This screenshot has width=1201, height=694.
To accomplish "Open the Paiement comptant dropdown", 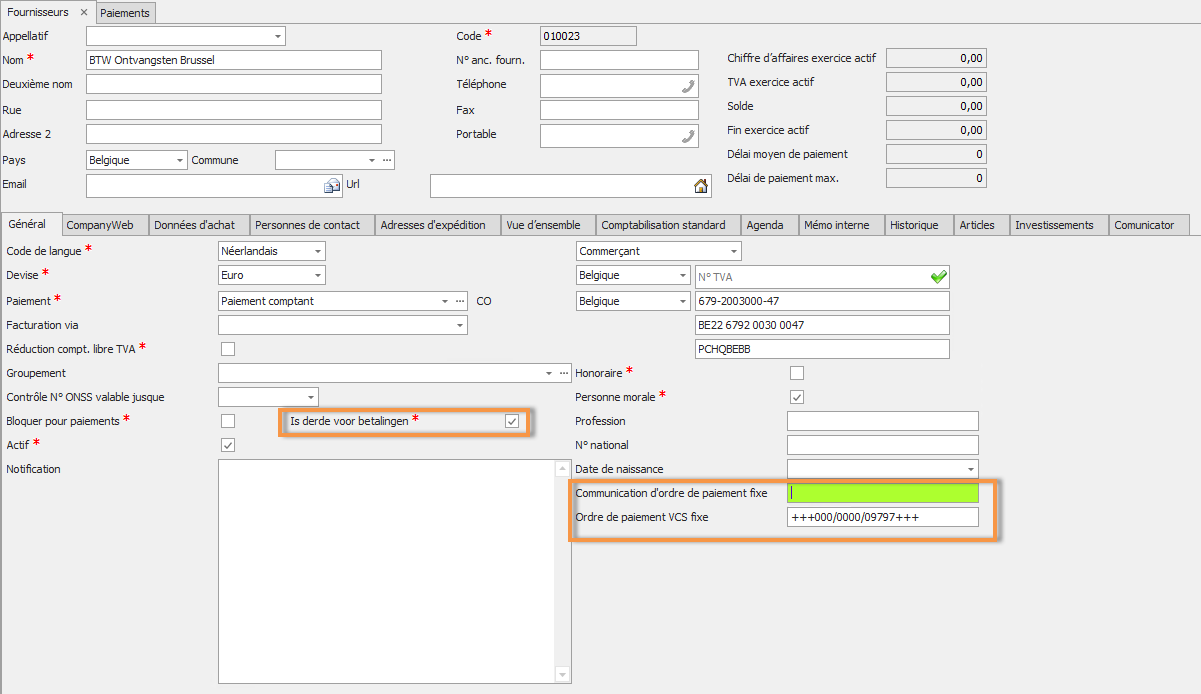I will [x=444, y=301].
